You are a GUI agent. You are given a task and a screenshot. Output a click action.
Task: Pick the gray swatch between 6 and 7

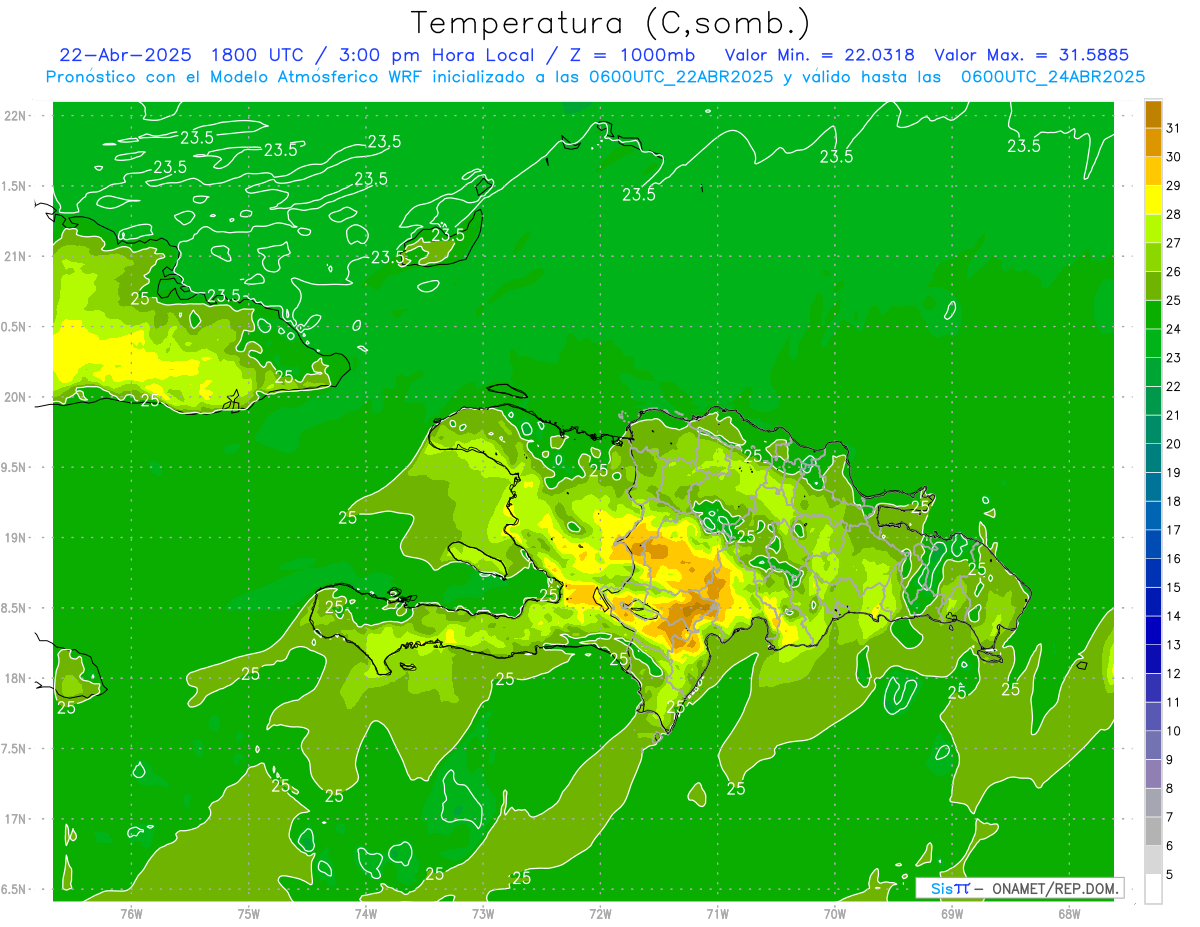pyautogui.click(x=1153, y=831)
